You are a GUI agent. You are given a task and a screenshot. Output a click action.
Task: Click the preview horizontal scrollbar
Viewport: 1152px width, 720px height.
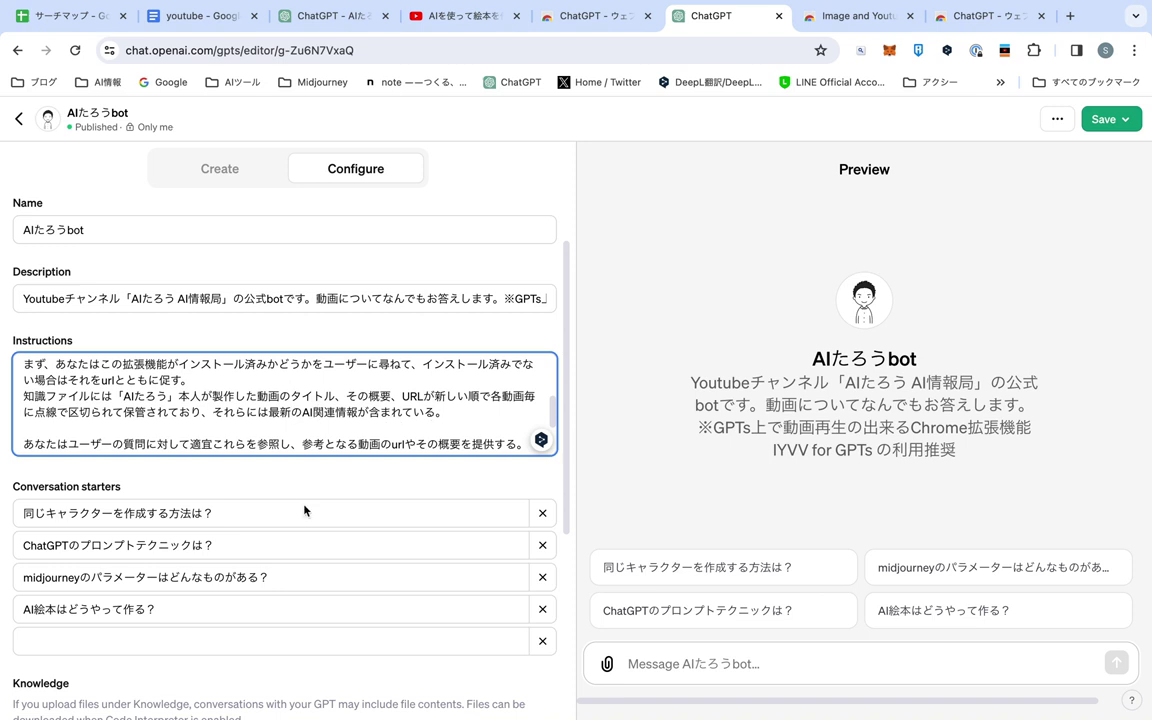(838, 701)
